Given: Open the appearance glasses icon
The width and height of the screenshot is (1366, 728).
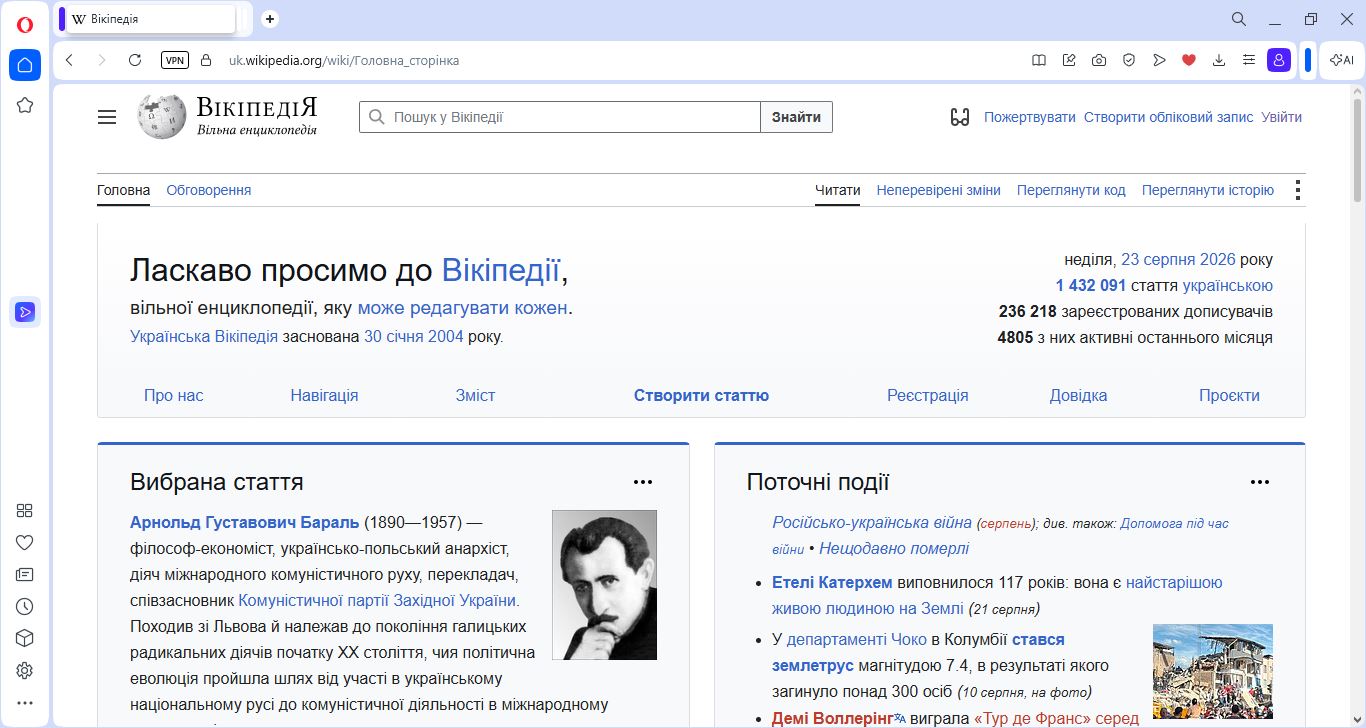Looking at the screenshot, I should click(960, 117).
